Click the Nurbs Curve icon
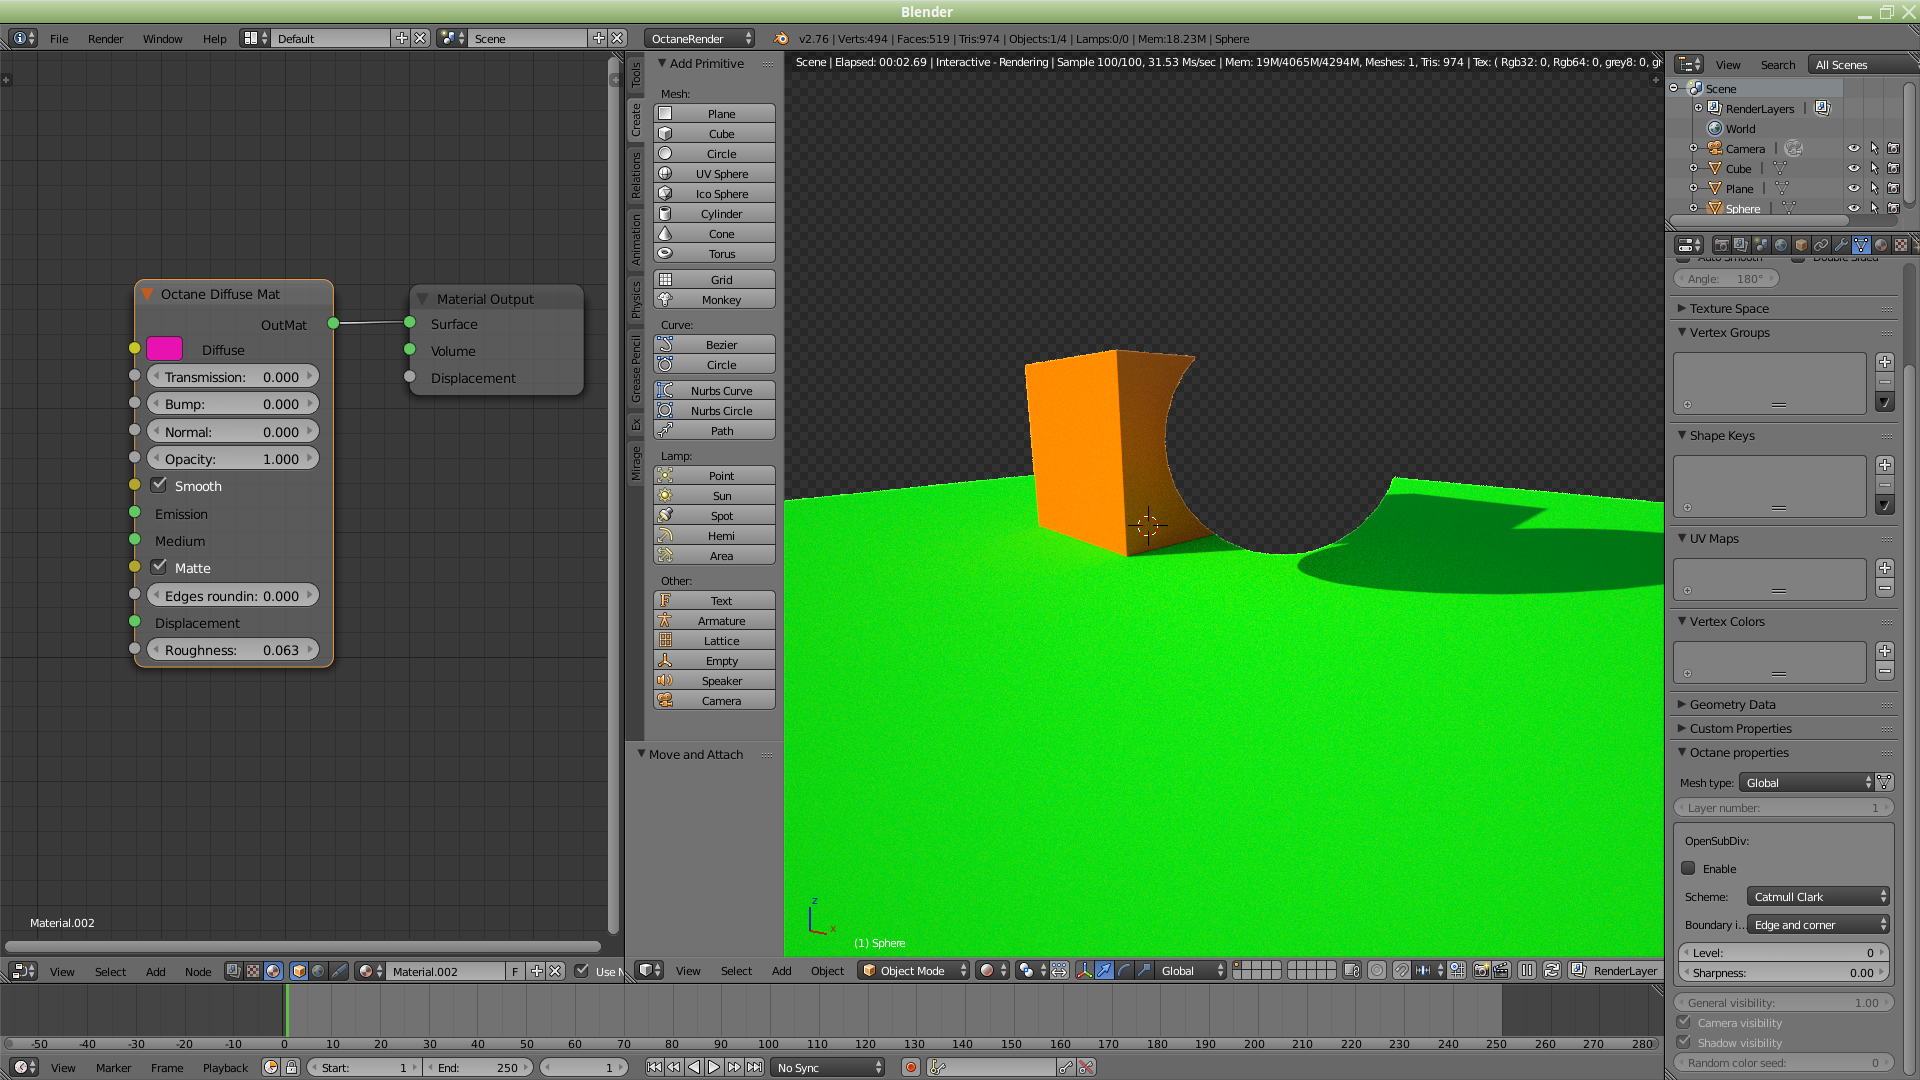The width and height of the screenshot is (1920, 1080). (665, 391)
